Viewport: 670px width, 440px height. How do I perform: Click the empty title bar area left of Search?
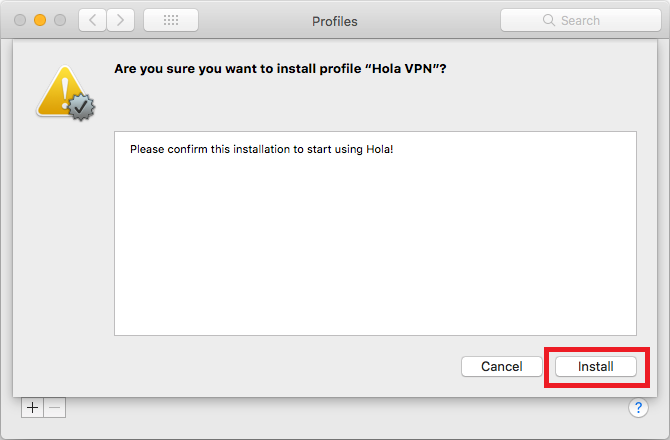[x=430, y=20]
